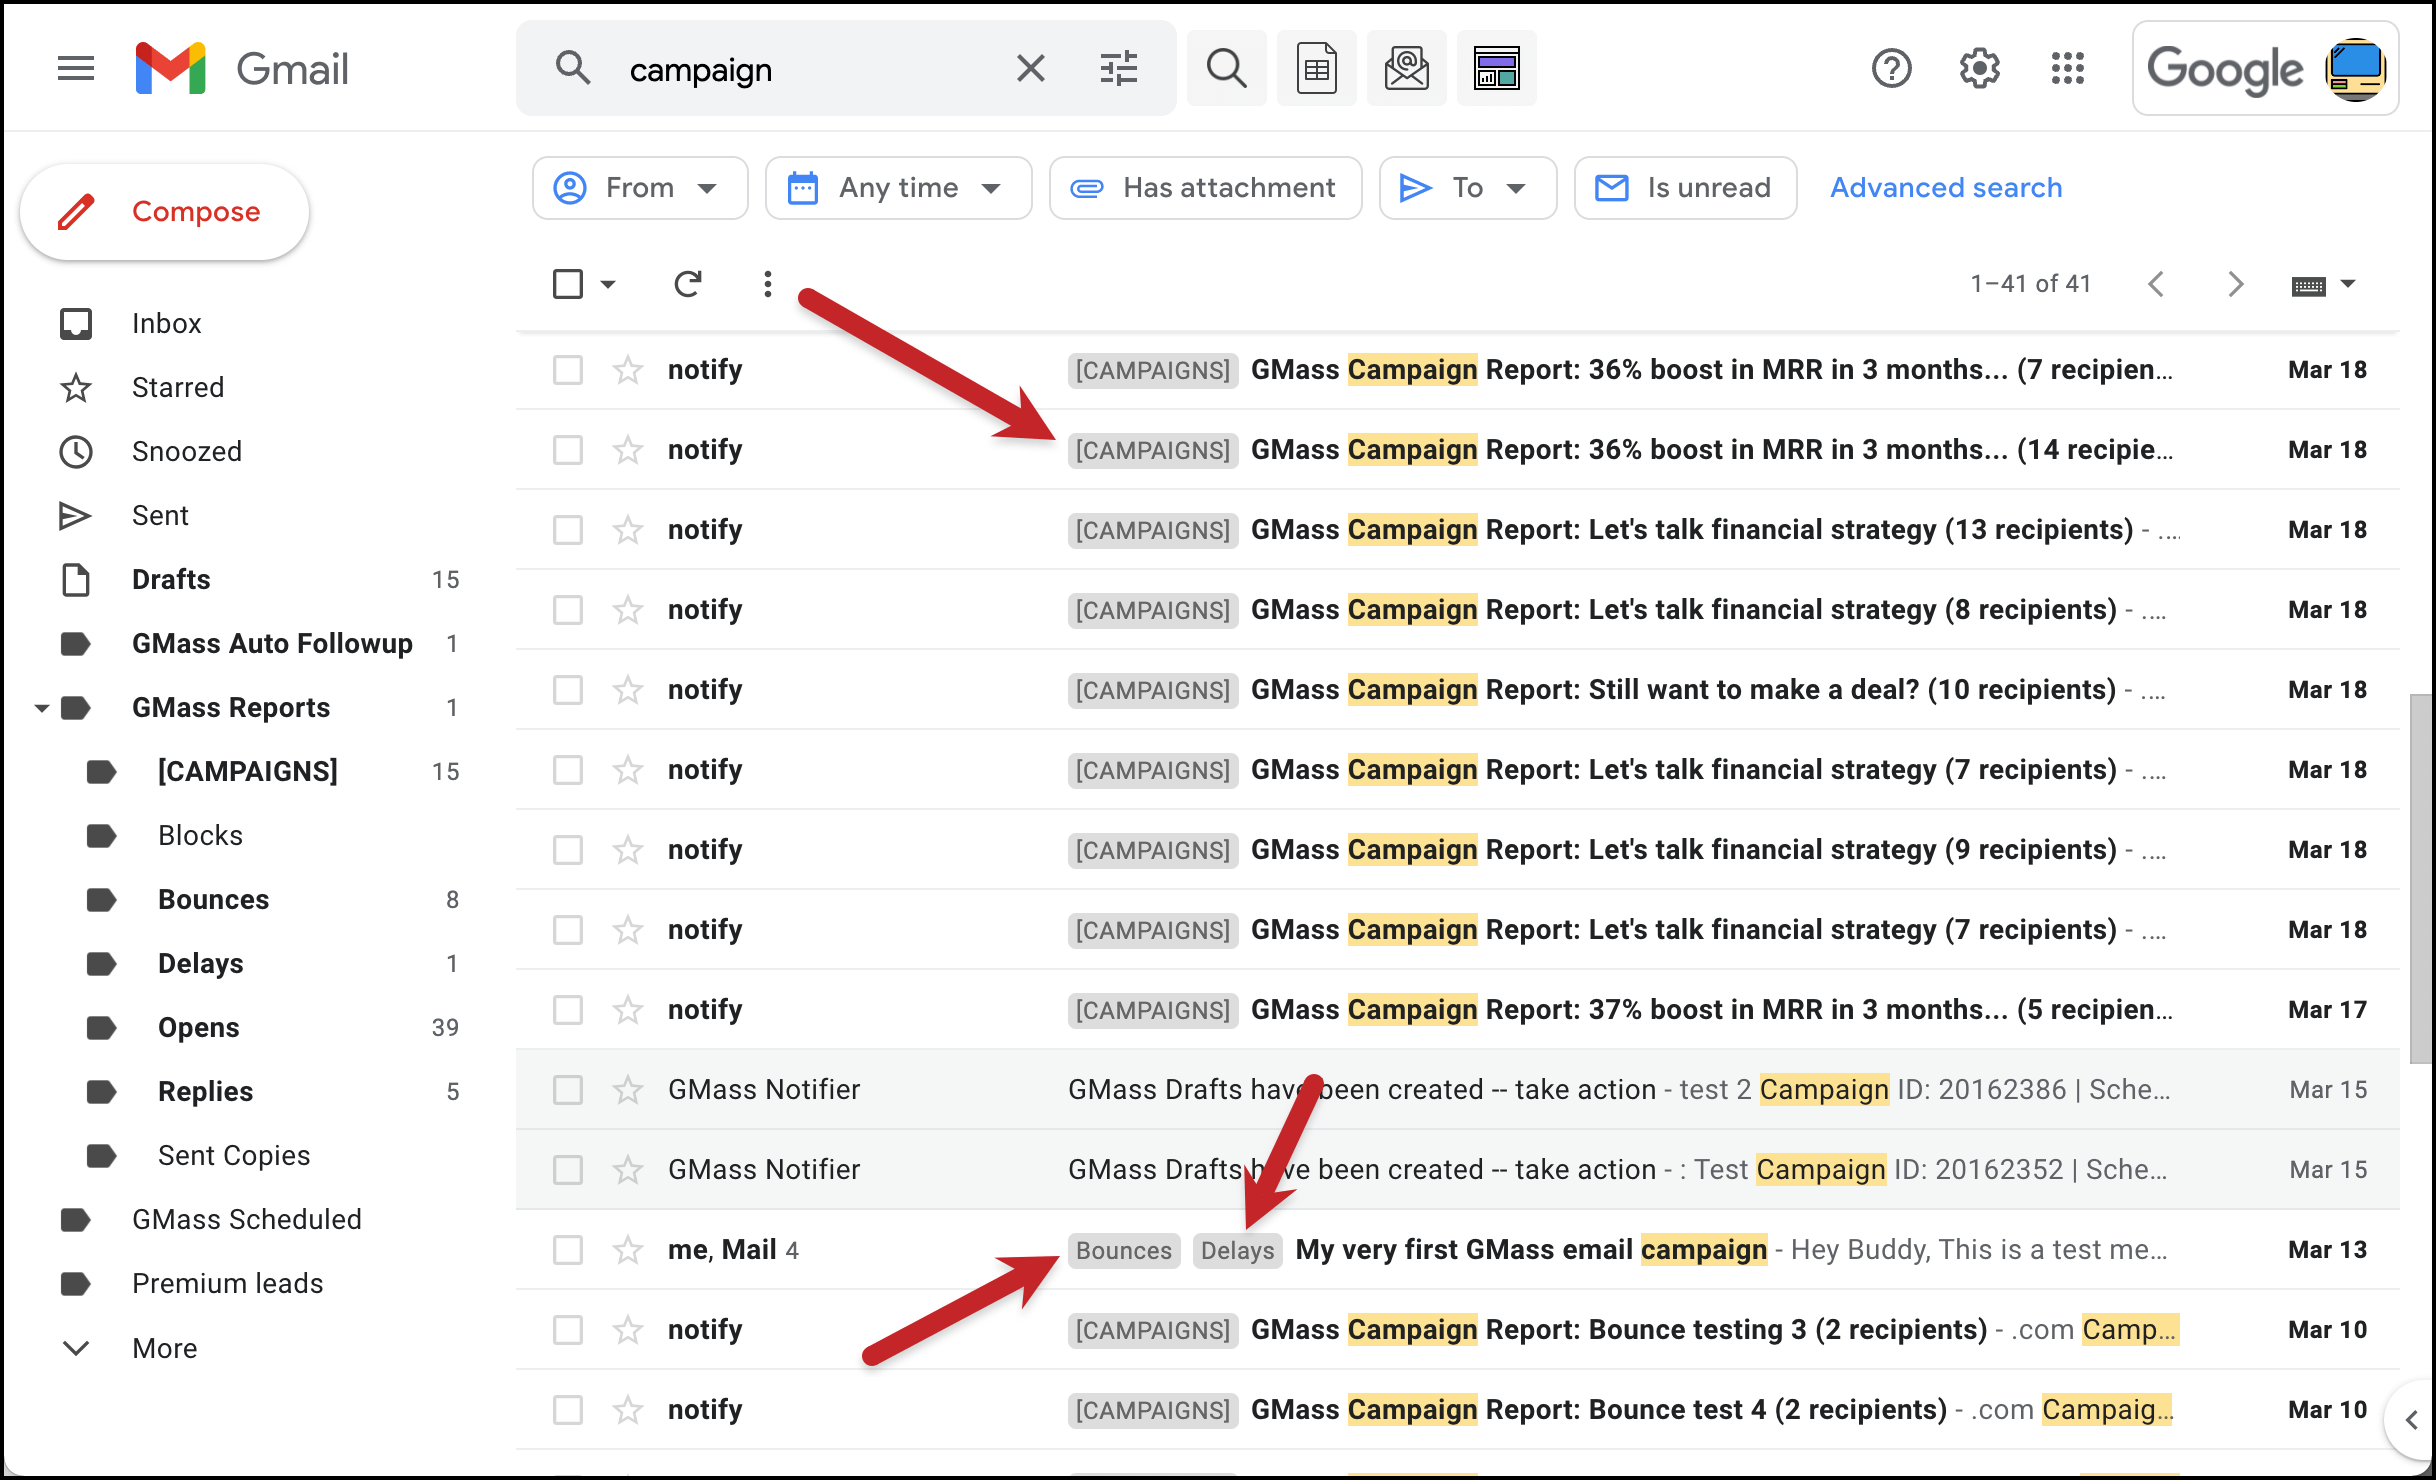Select checkbox for financial strategy (13 recipients) email
The image size is (2436, 1480).
click(x=568, y=530)
